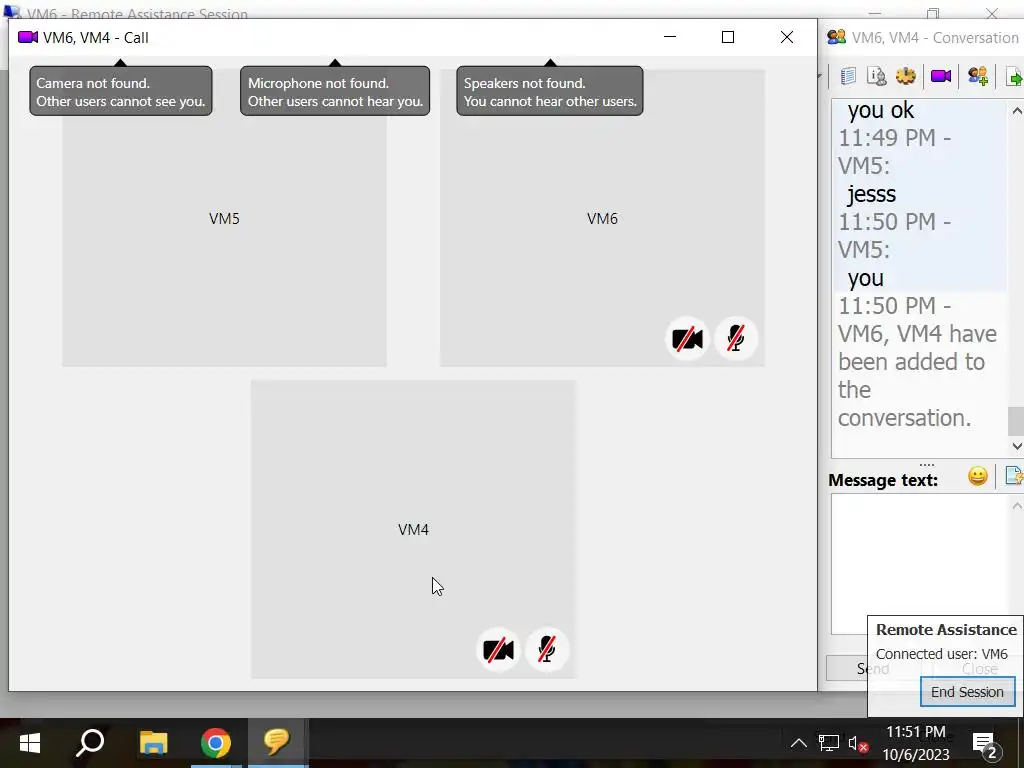Viewport: 1024px width, 768px height.
Task: Toggle VM6's muted microphone icon
Action: [x=736, y=339]
